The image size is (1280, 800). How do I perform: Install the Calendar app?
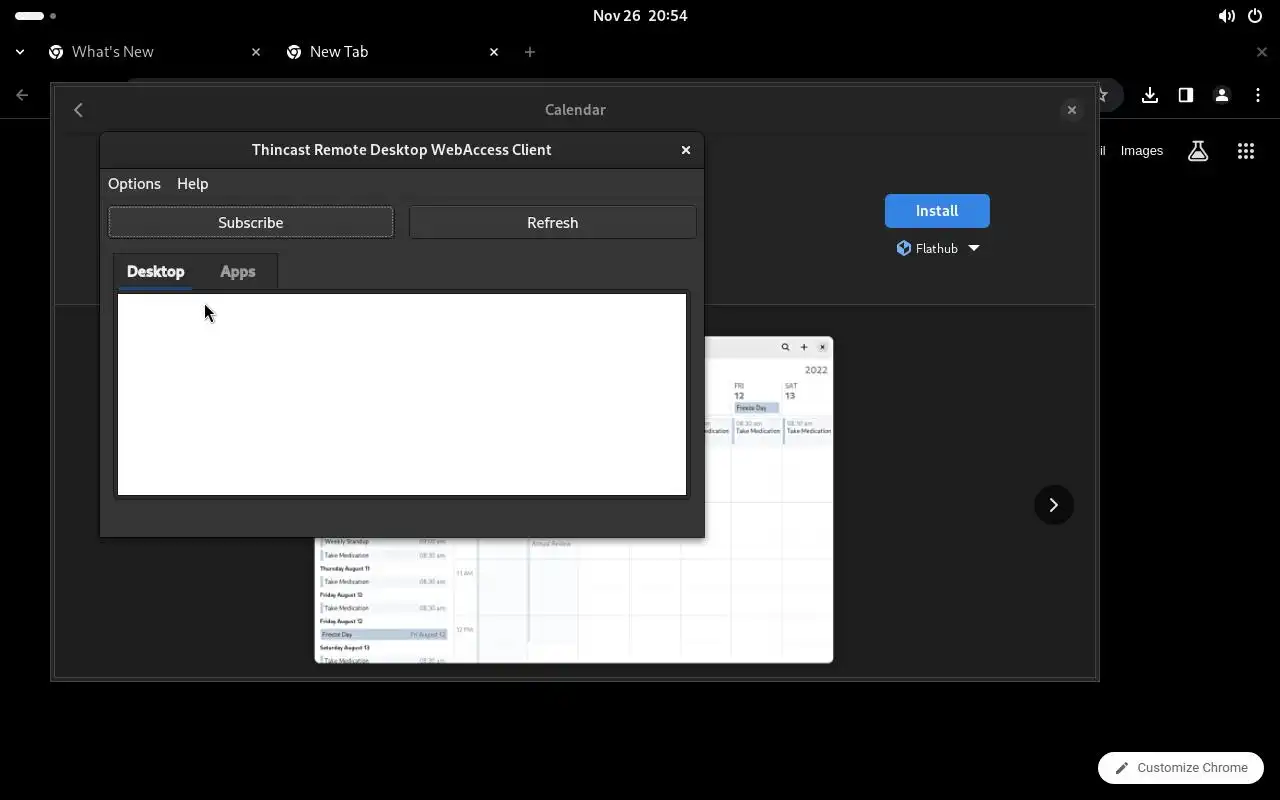937,211
